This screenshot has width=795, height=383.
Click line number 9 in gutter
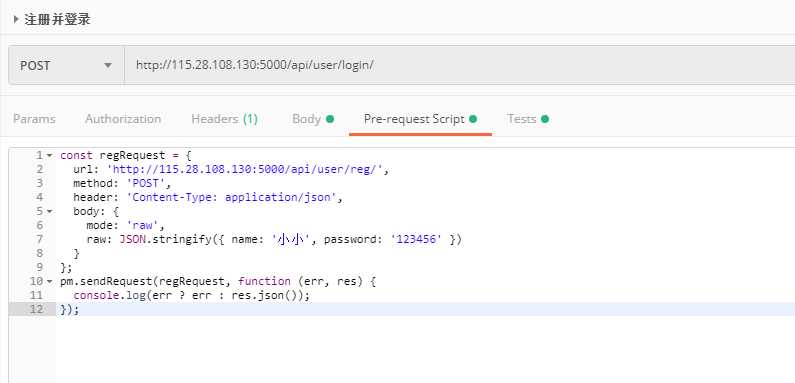(40, 267)
